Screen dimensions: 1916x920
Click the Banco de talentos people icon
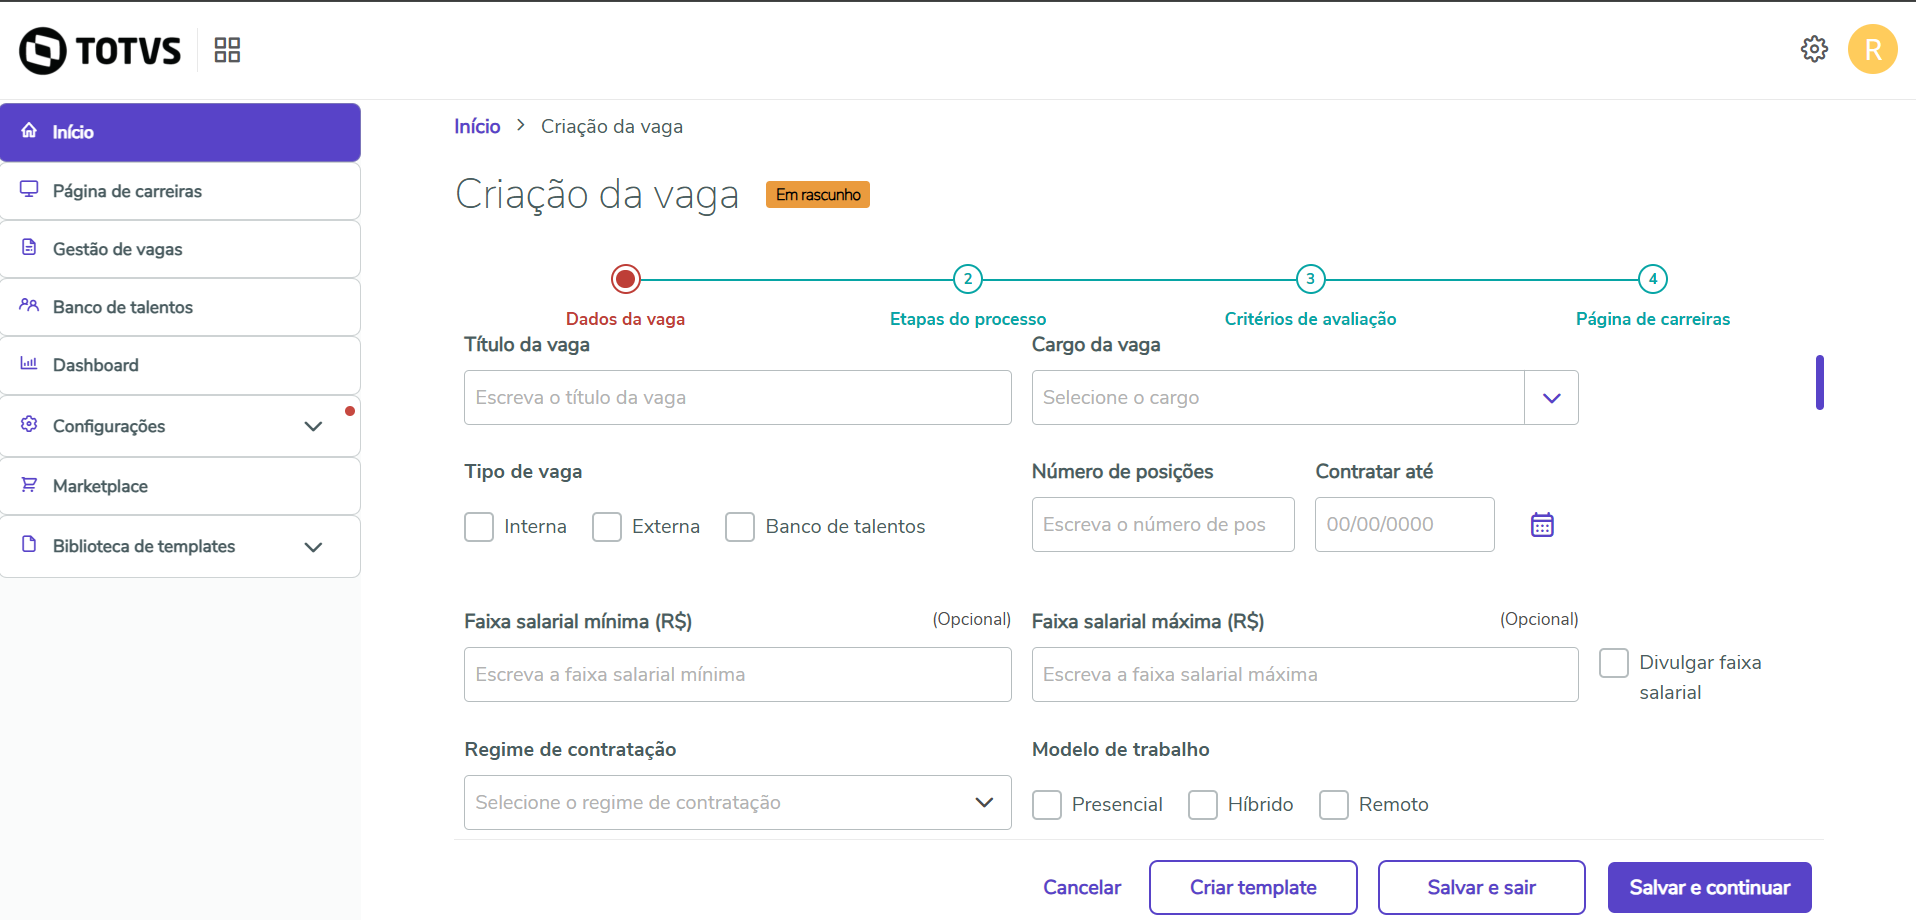click(x=29, y=306)
